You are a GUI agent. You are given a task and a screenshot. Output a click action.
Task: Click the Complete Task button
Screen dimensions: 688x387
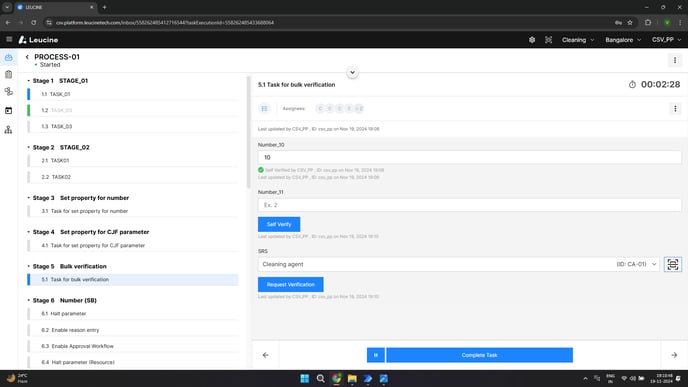[x=480, y=355]
